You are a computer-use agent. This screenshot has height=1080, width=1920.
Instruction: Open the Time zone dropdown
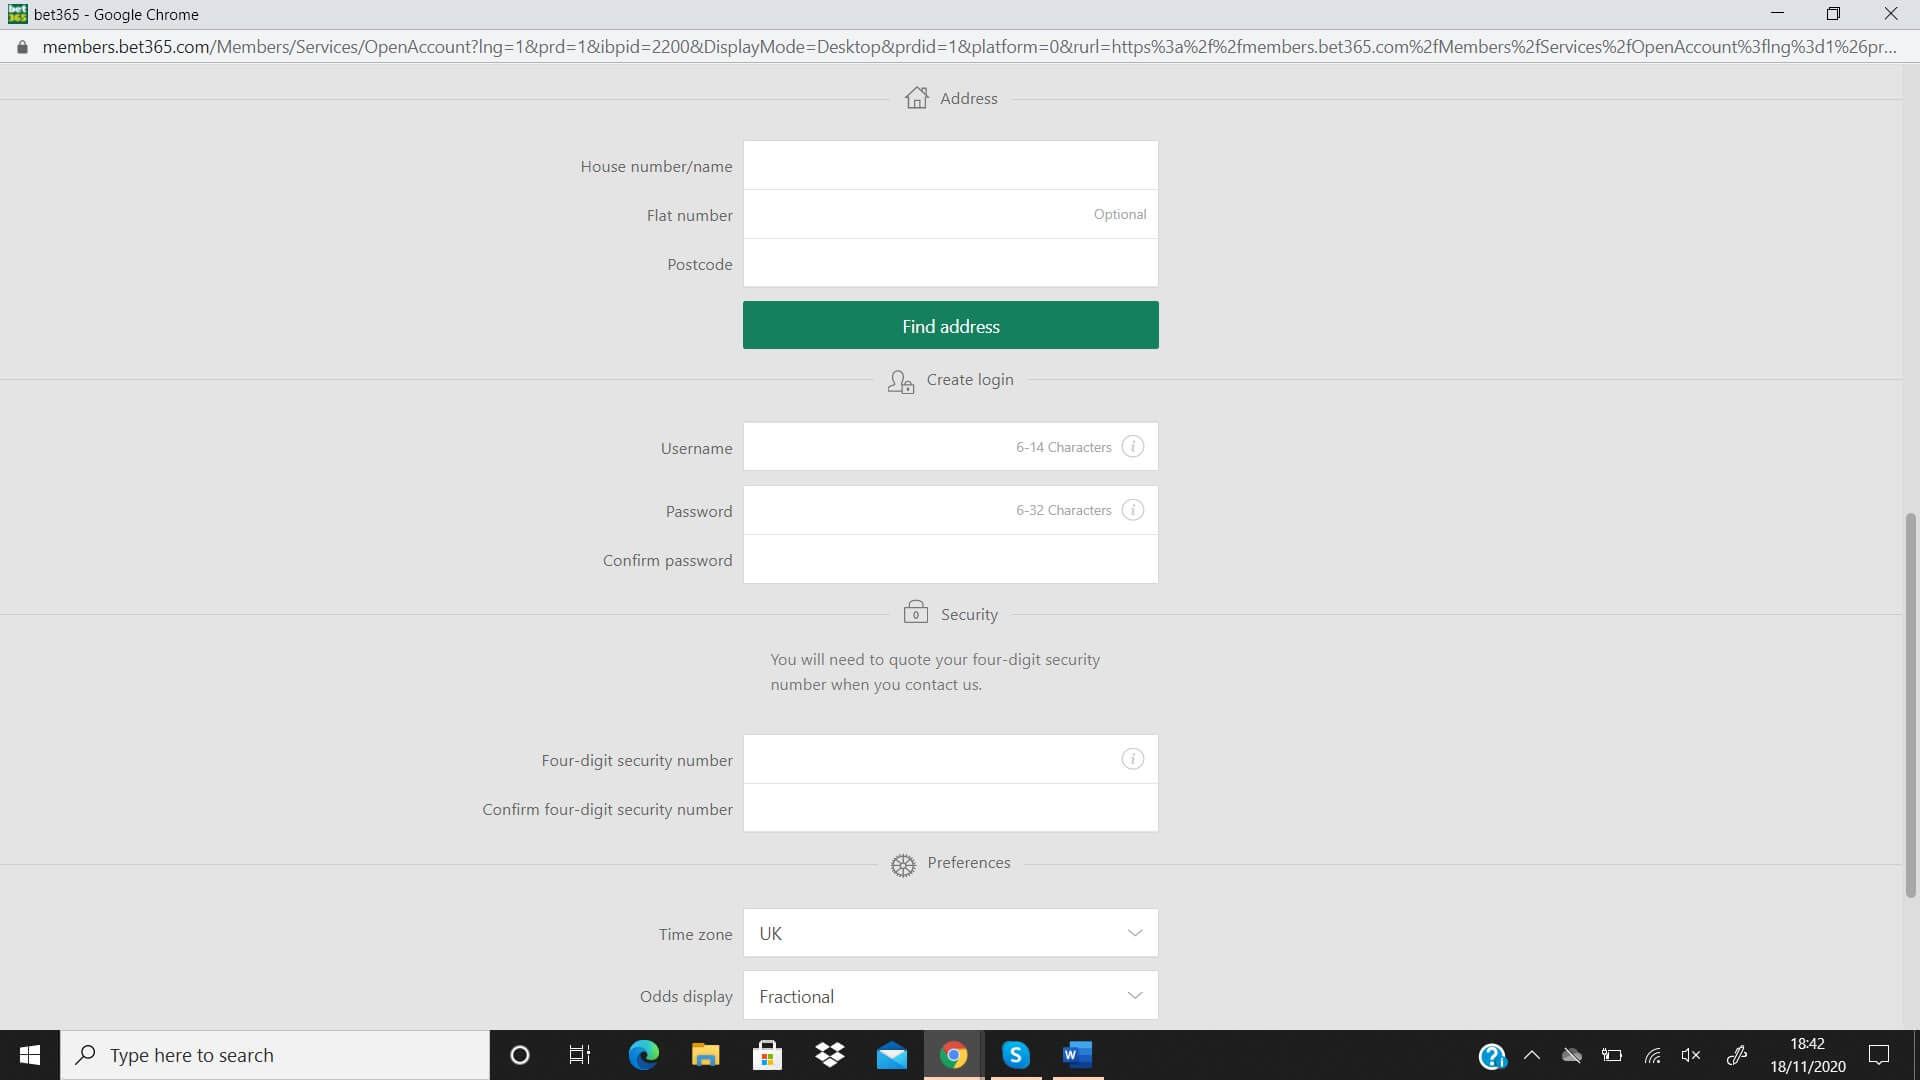pos(950,933)
